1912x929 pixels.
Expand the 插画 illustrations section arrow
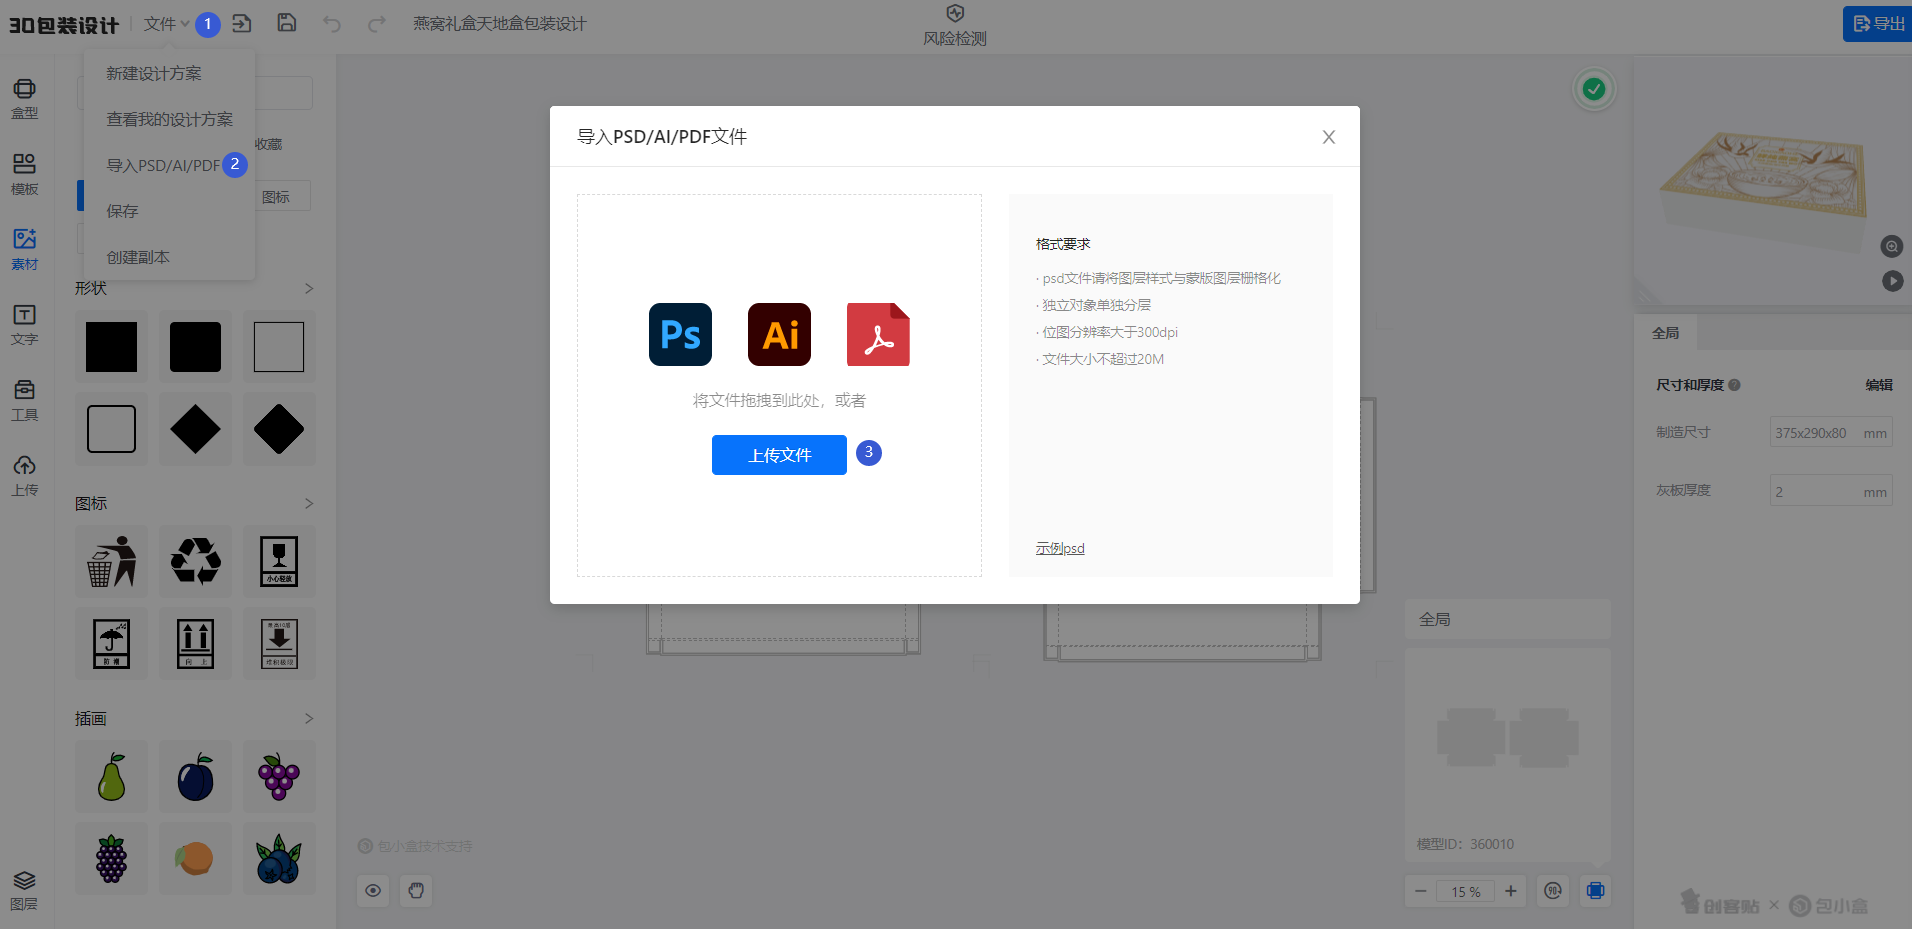pyautogui.click(x=309, y=718)
